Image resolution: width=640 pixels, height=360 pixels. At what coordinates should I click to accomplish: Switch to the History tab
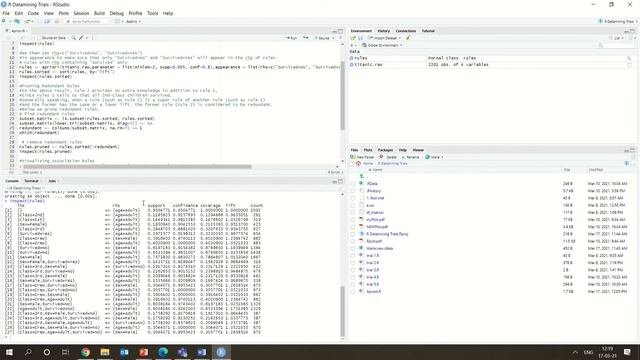coord(384,31)
